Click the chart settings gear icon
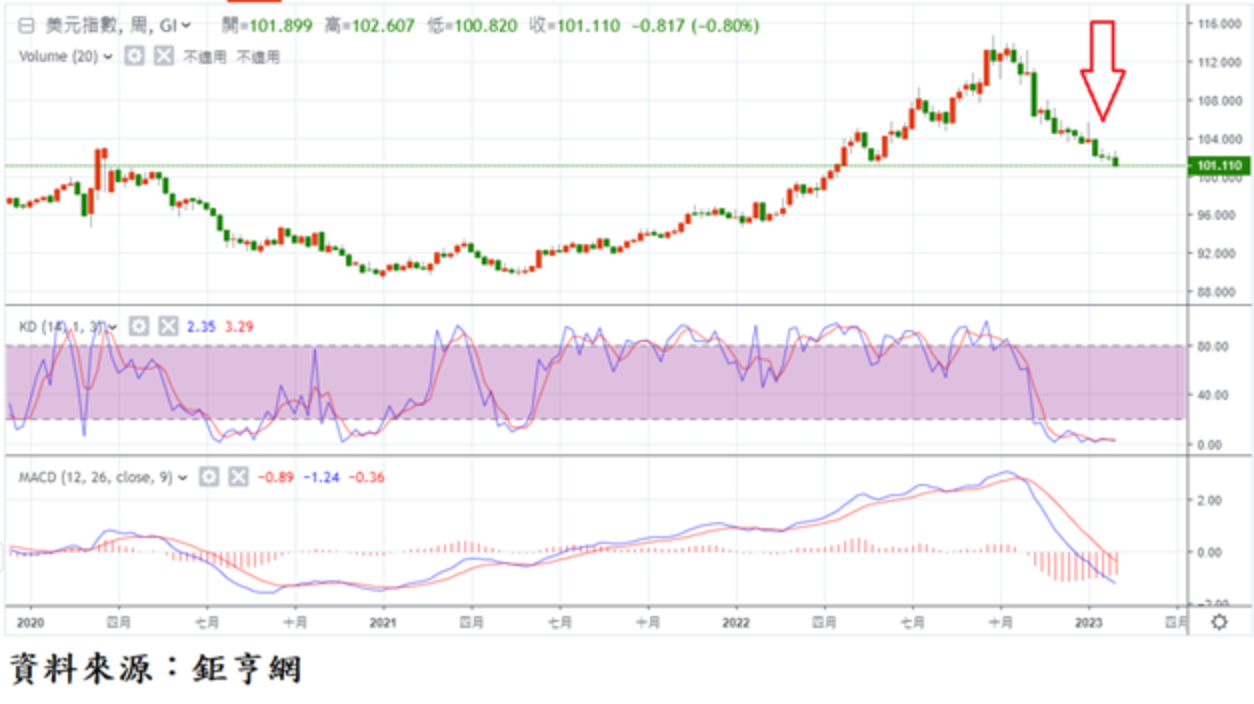This screenshot has height=704, width=1254. coord(1219,622)
